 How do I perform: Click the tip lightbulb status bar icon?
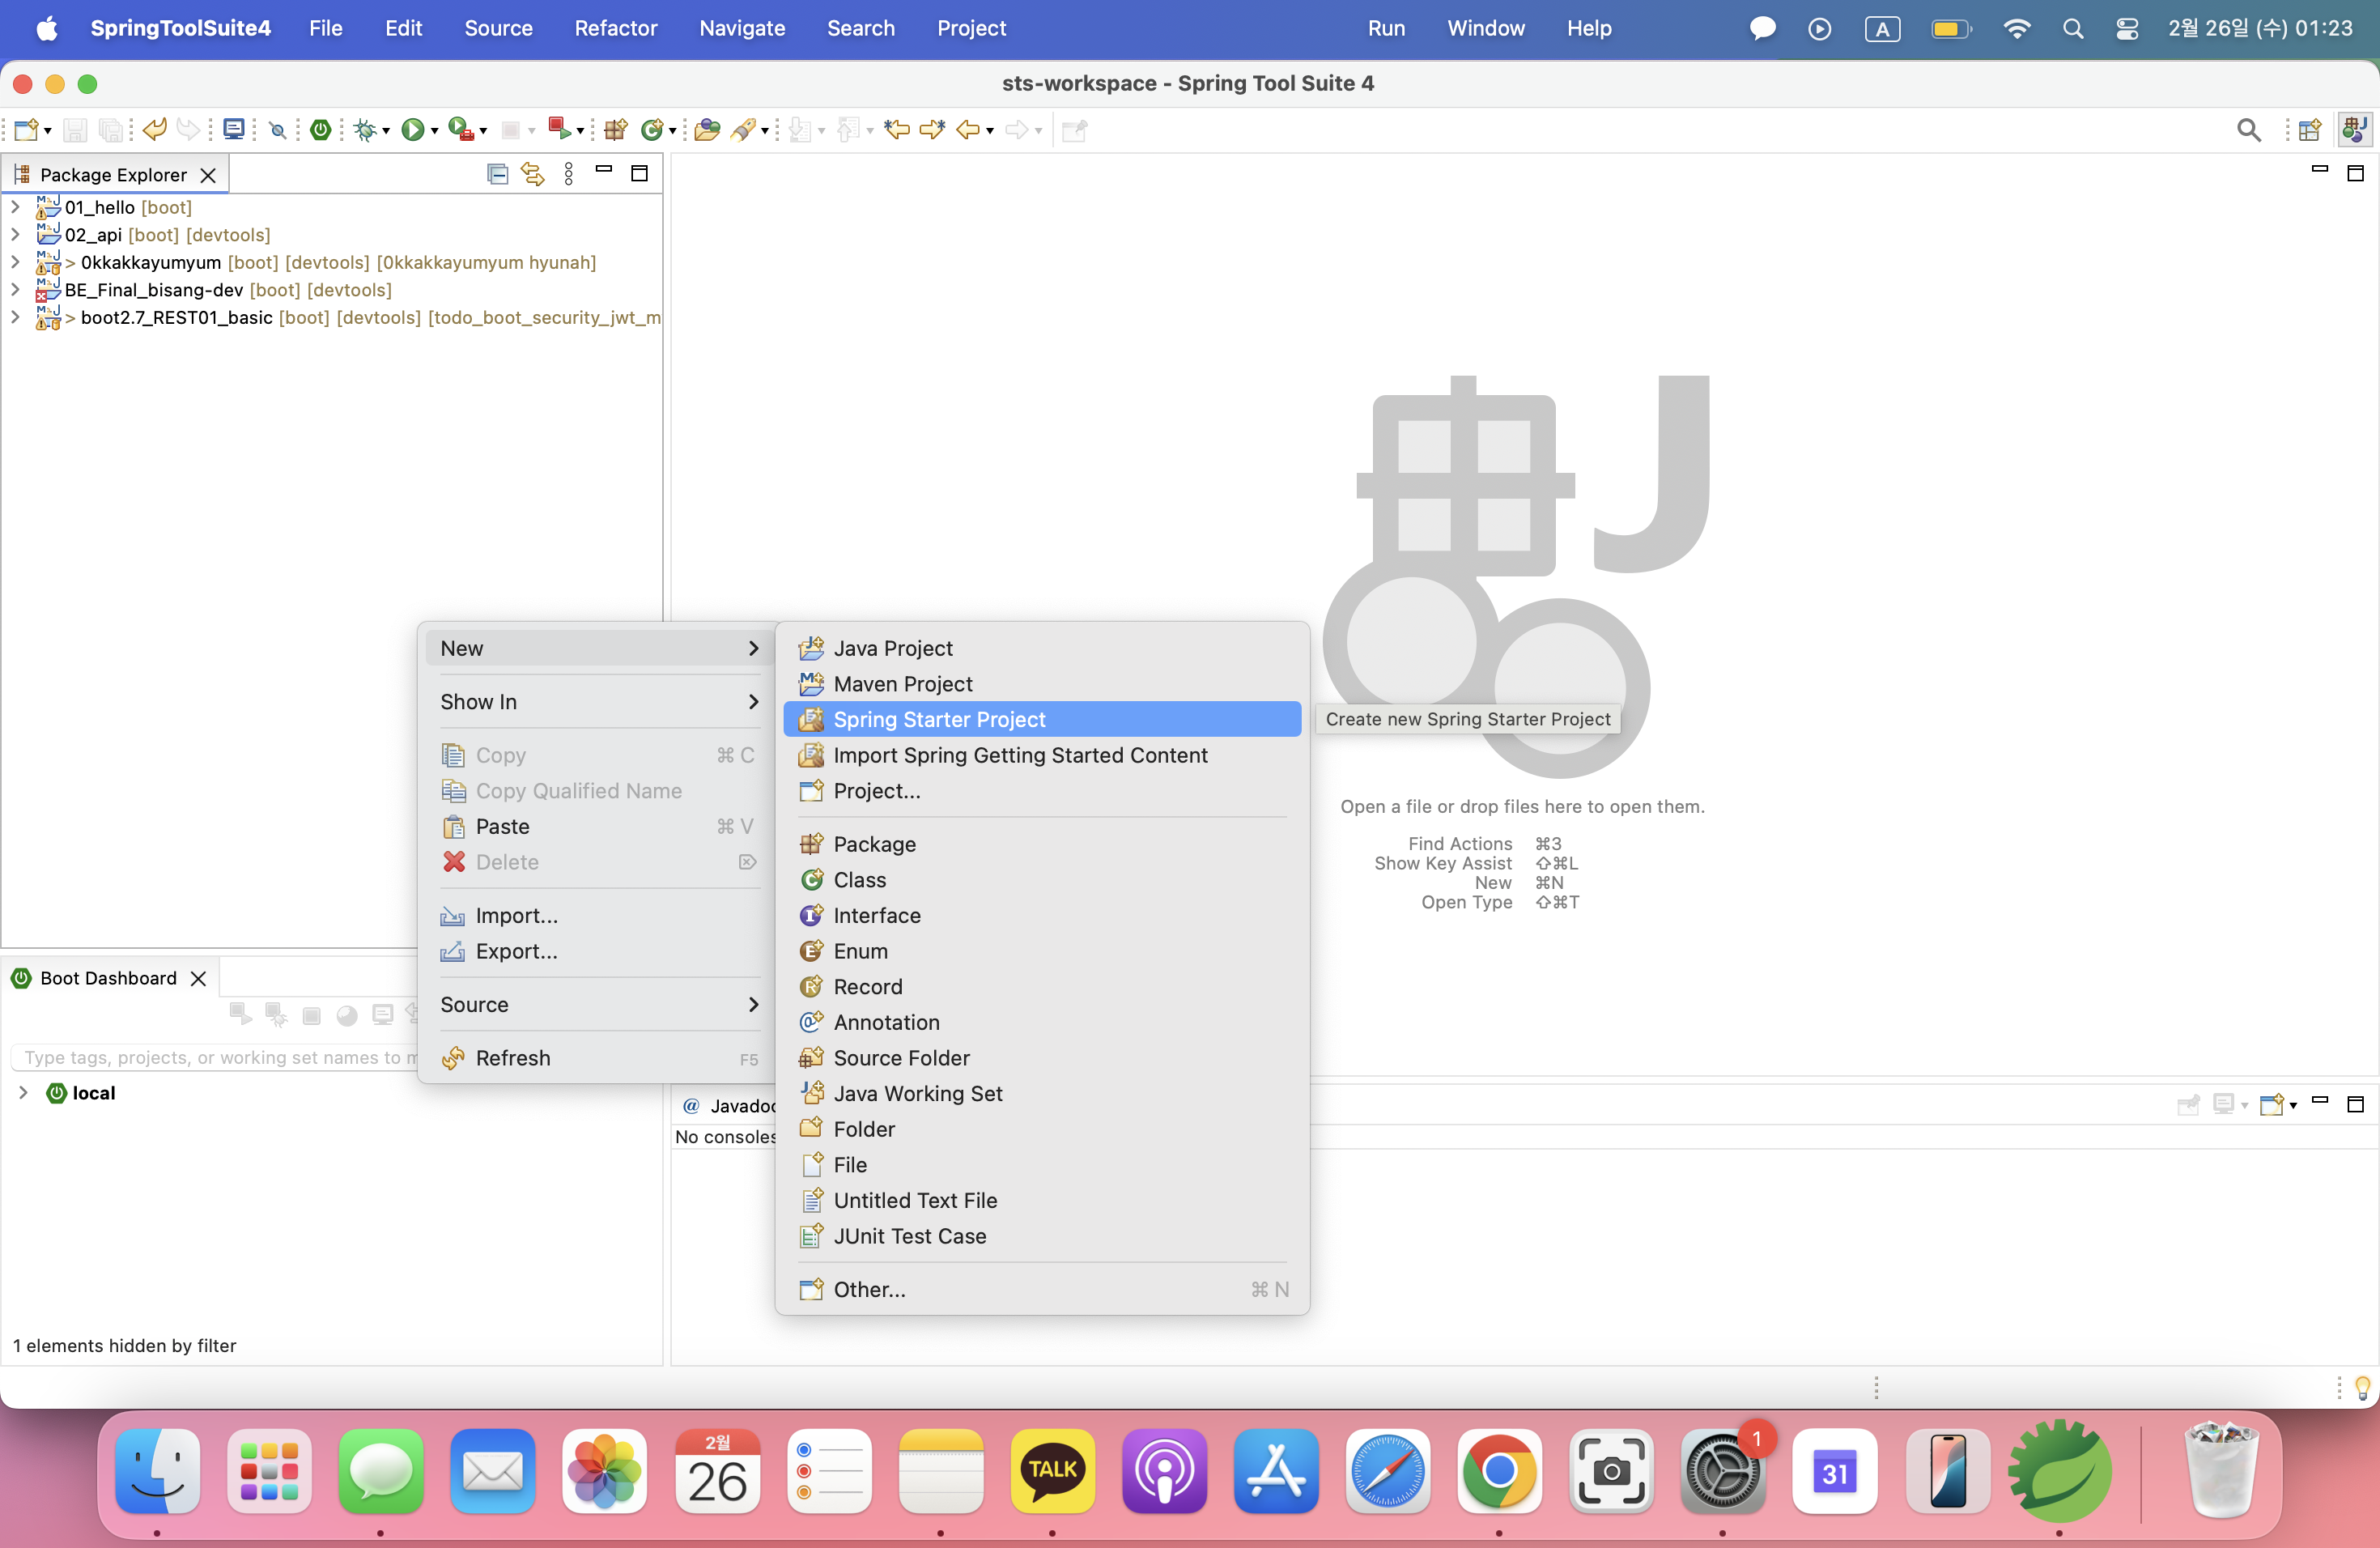click(2362, 1387)
